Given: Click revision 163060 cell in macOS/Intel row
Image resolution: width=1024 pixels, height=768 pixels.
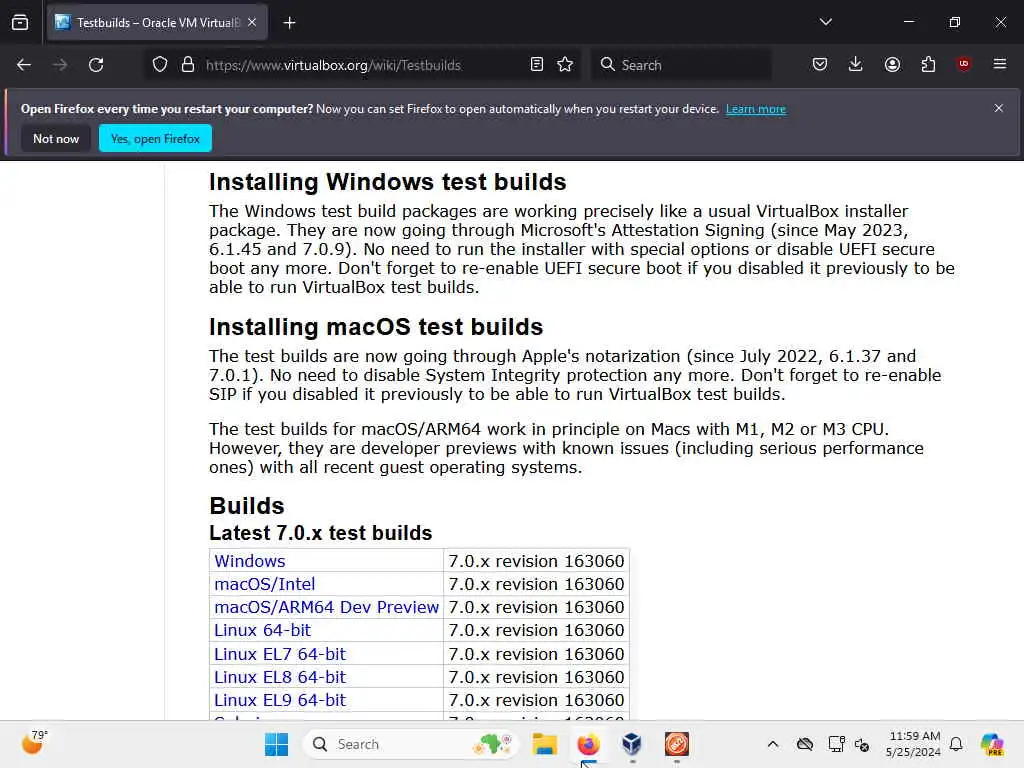Looking at the screenshot, I should (x=536, y=584).
